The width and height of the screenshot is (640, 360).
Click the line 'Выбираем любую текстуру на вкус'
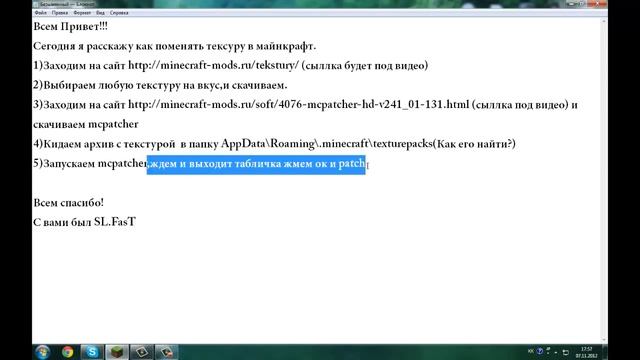click(x=132, y=85)
